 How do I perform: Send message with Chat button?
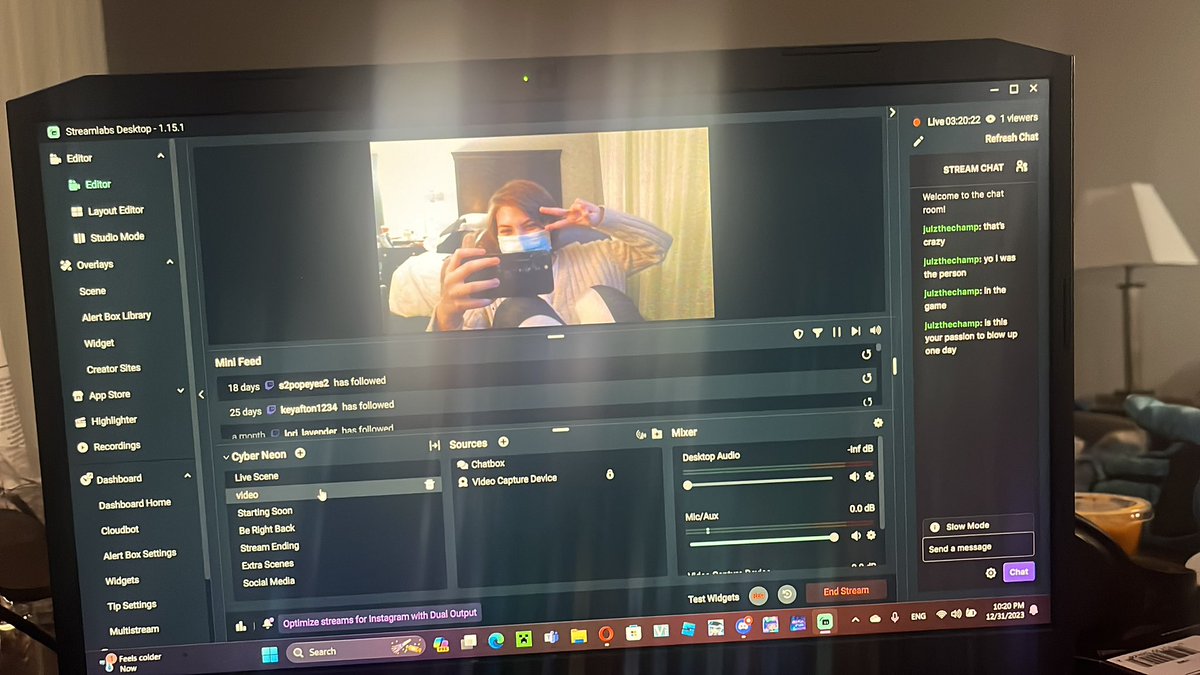tap(1019, 572)
